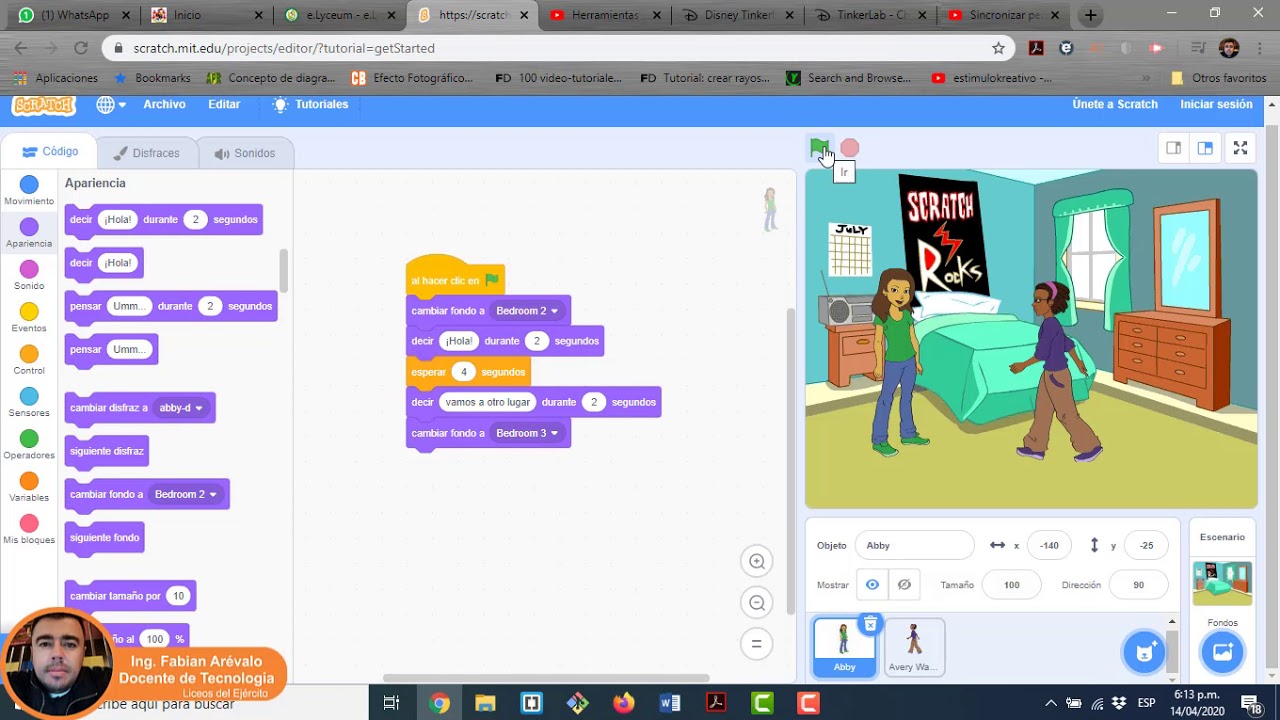Open the Editar menu
The width and height of the screenshot is (1280, 720).
[x=224, y=104]
